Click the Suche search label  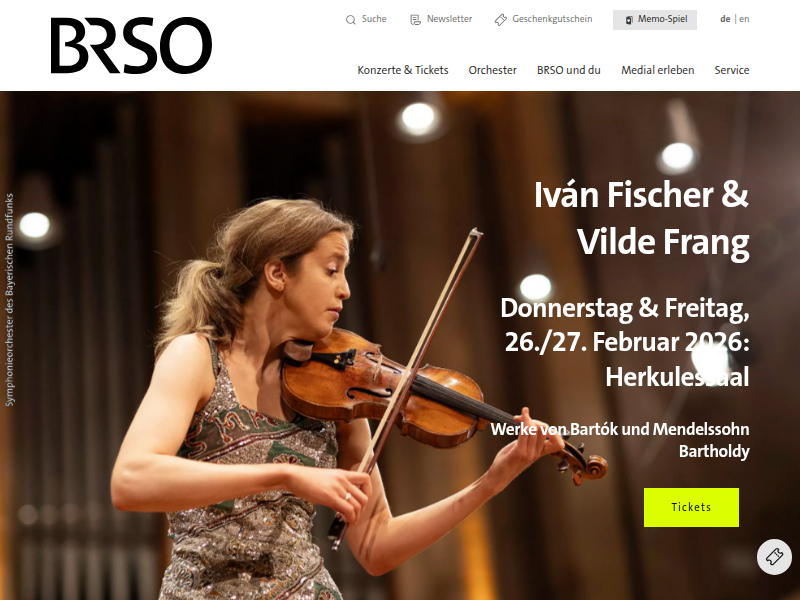click(374, 19)
